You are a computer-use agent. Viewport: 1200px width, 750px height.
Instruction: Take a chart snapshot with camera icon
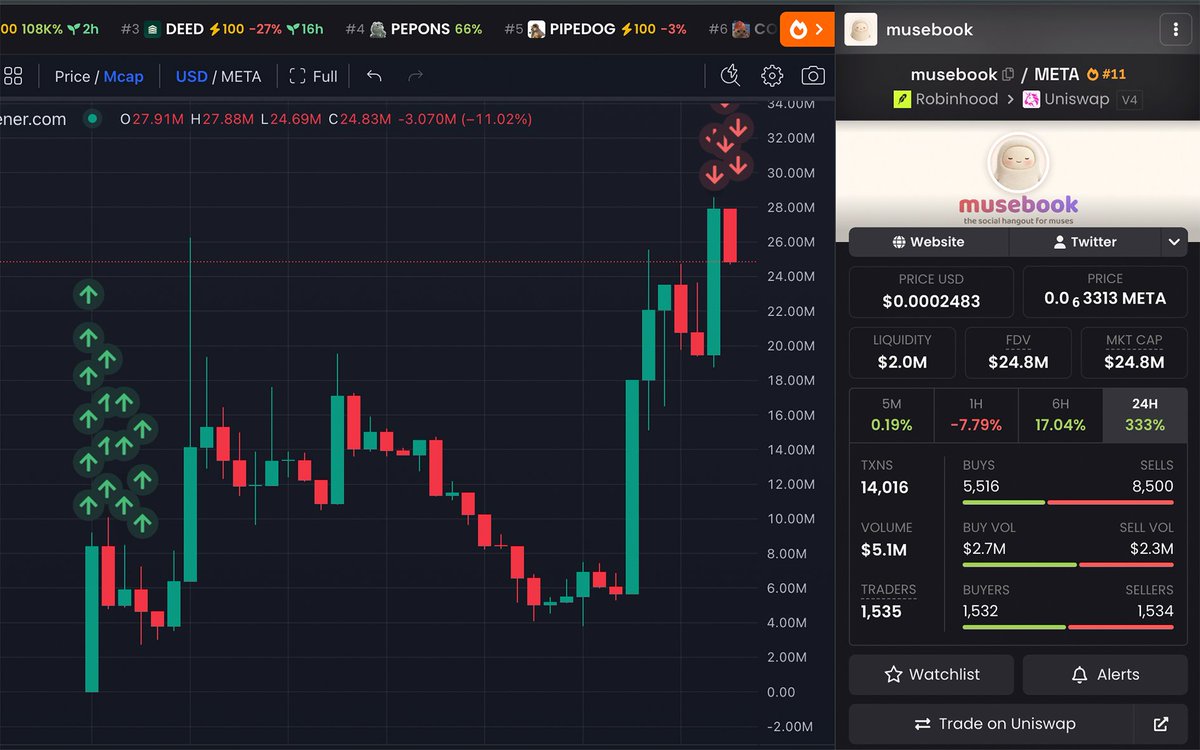pos(813,76)
